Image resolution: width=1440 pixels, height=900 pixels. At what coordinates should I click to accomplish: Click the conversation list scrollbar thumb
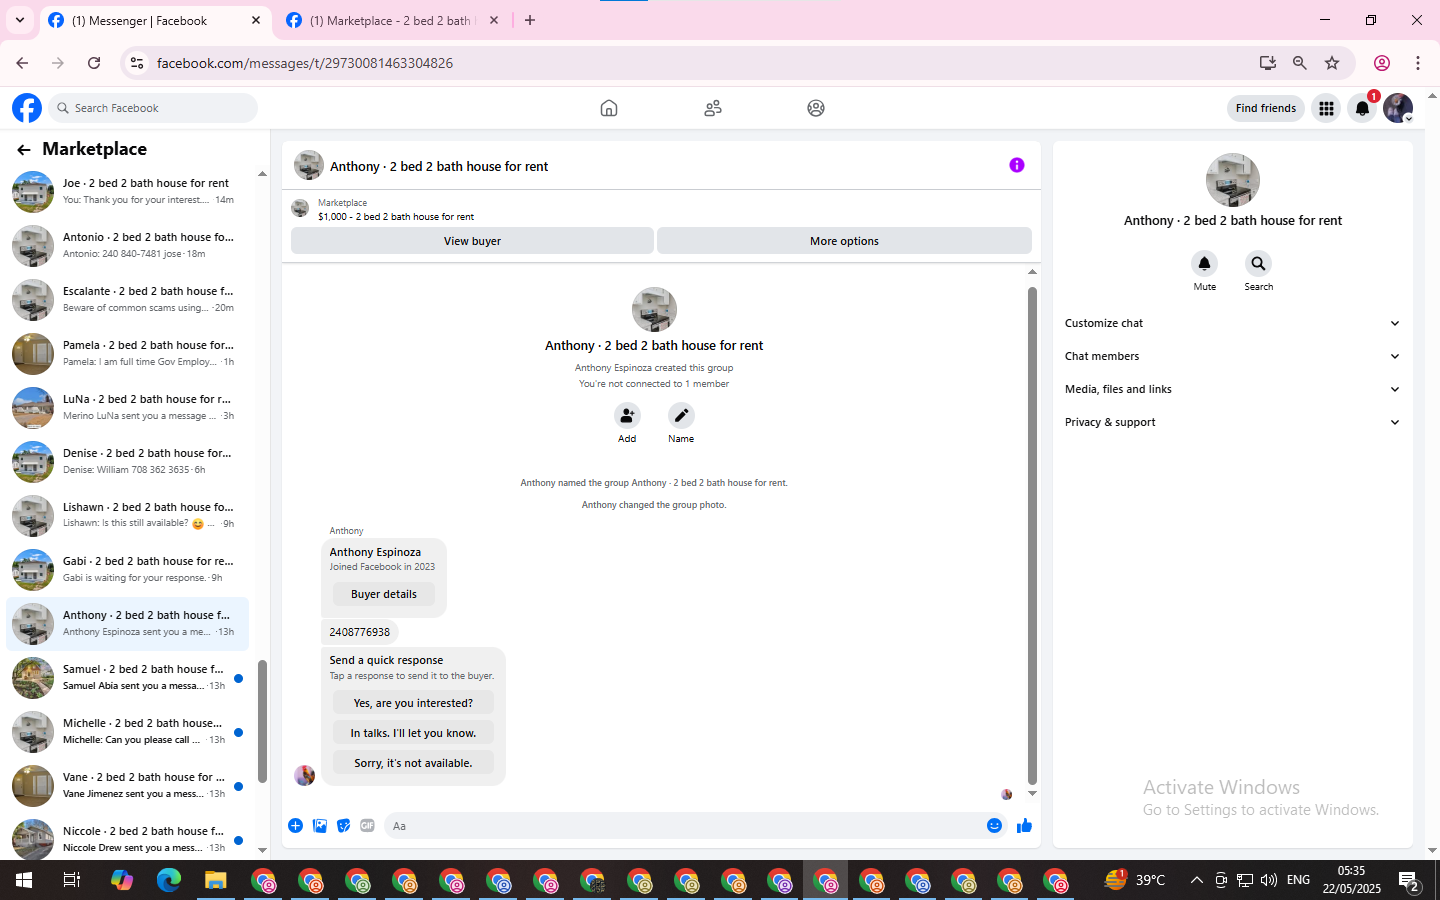262,721
